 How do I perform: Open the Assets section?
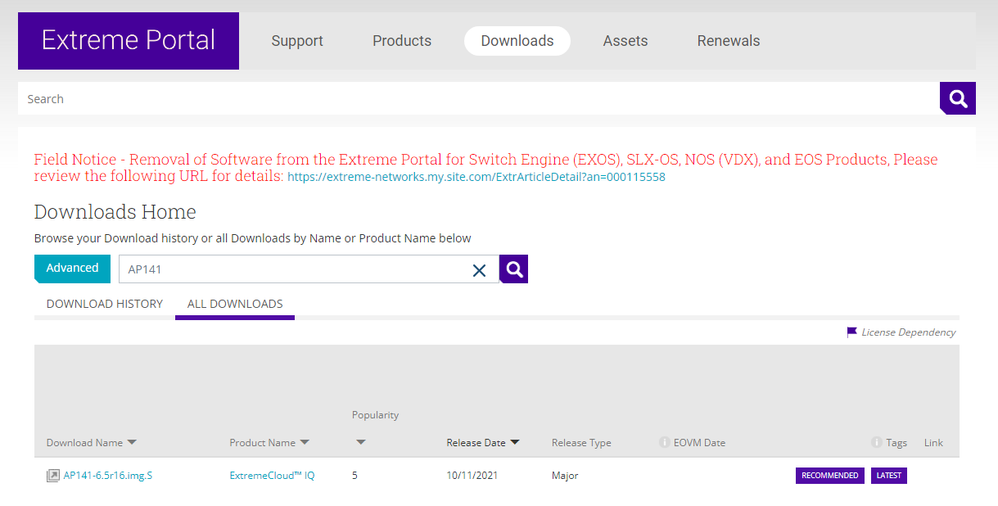pos(625,41)
